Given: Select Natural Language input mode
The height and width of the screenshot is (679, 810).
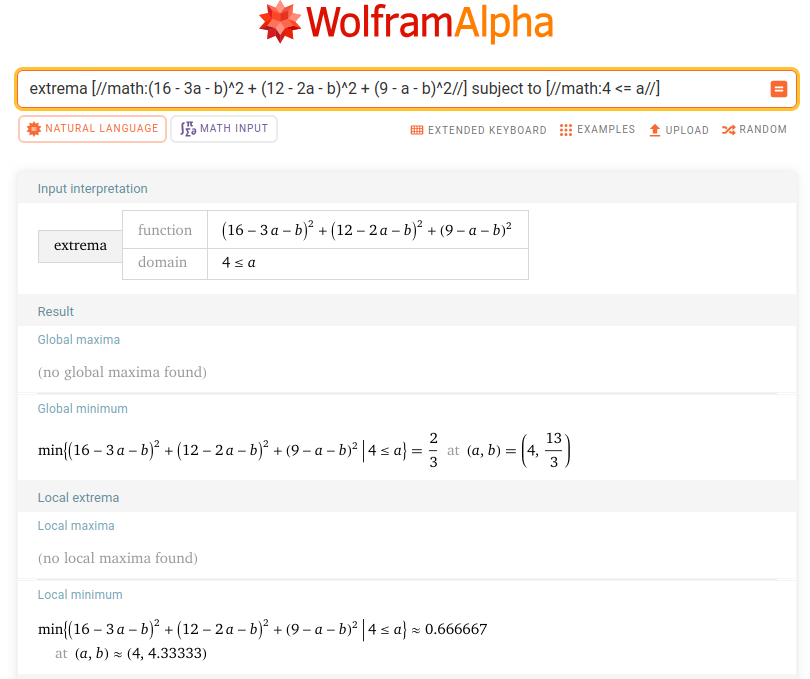Looking at the screenshot, I should [92, 129].
